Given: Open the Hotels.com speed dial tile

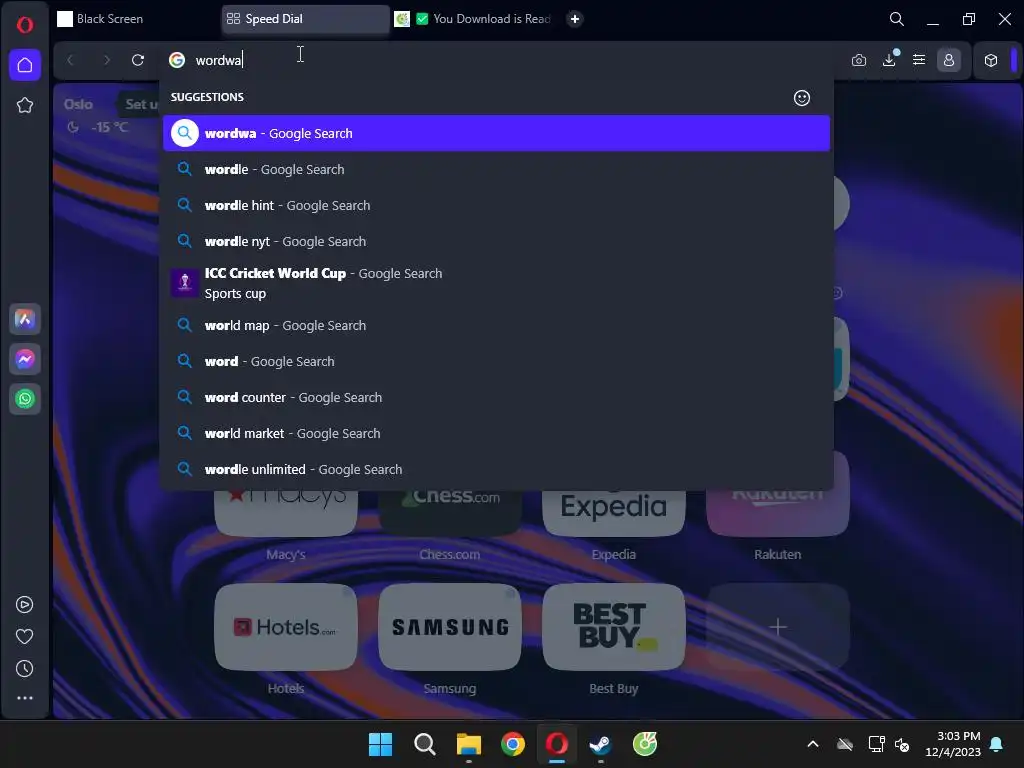Looking at the screenshot, I should point(285,627).
